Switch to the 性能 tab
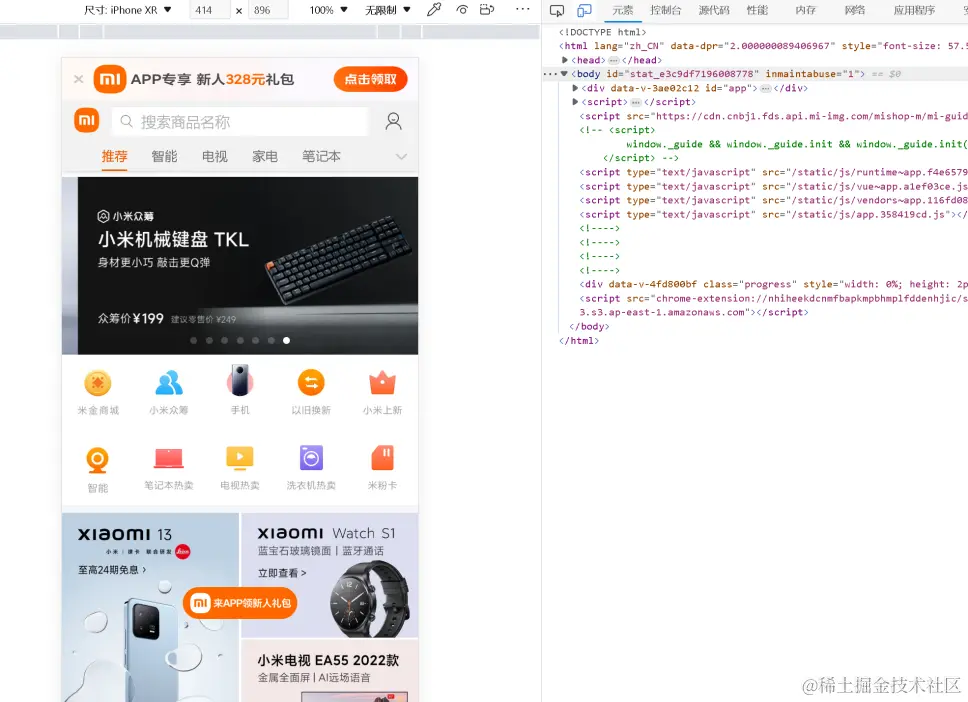The width and height of the screenshot is (968, 702). (757, 10)
